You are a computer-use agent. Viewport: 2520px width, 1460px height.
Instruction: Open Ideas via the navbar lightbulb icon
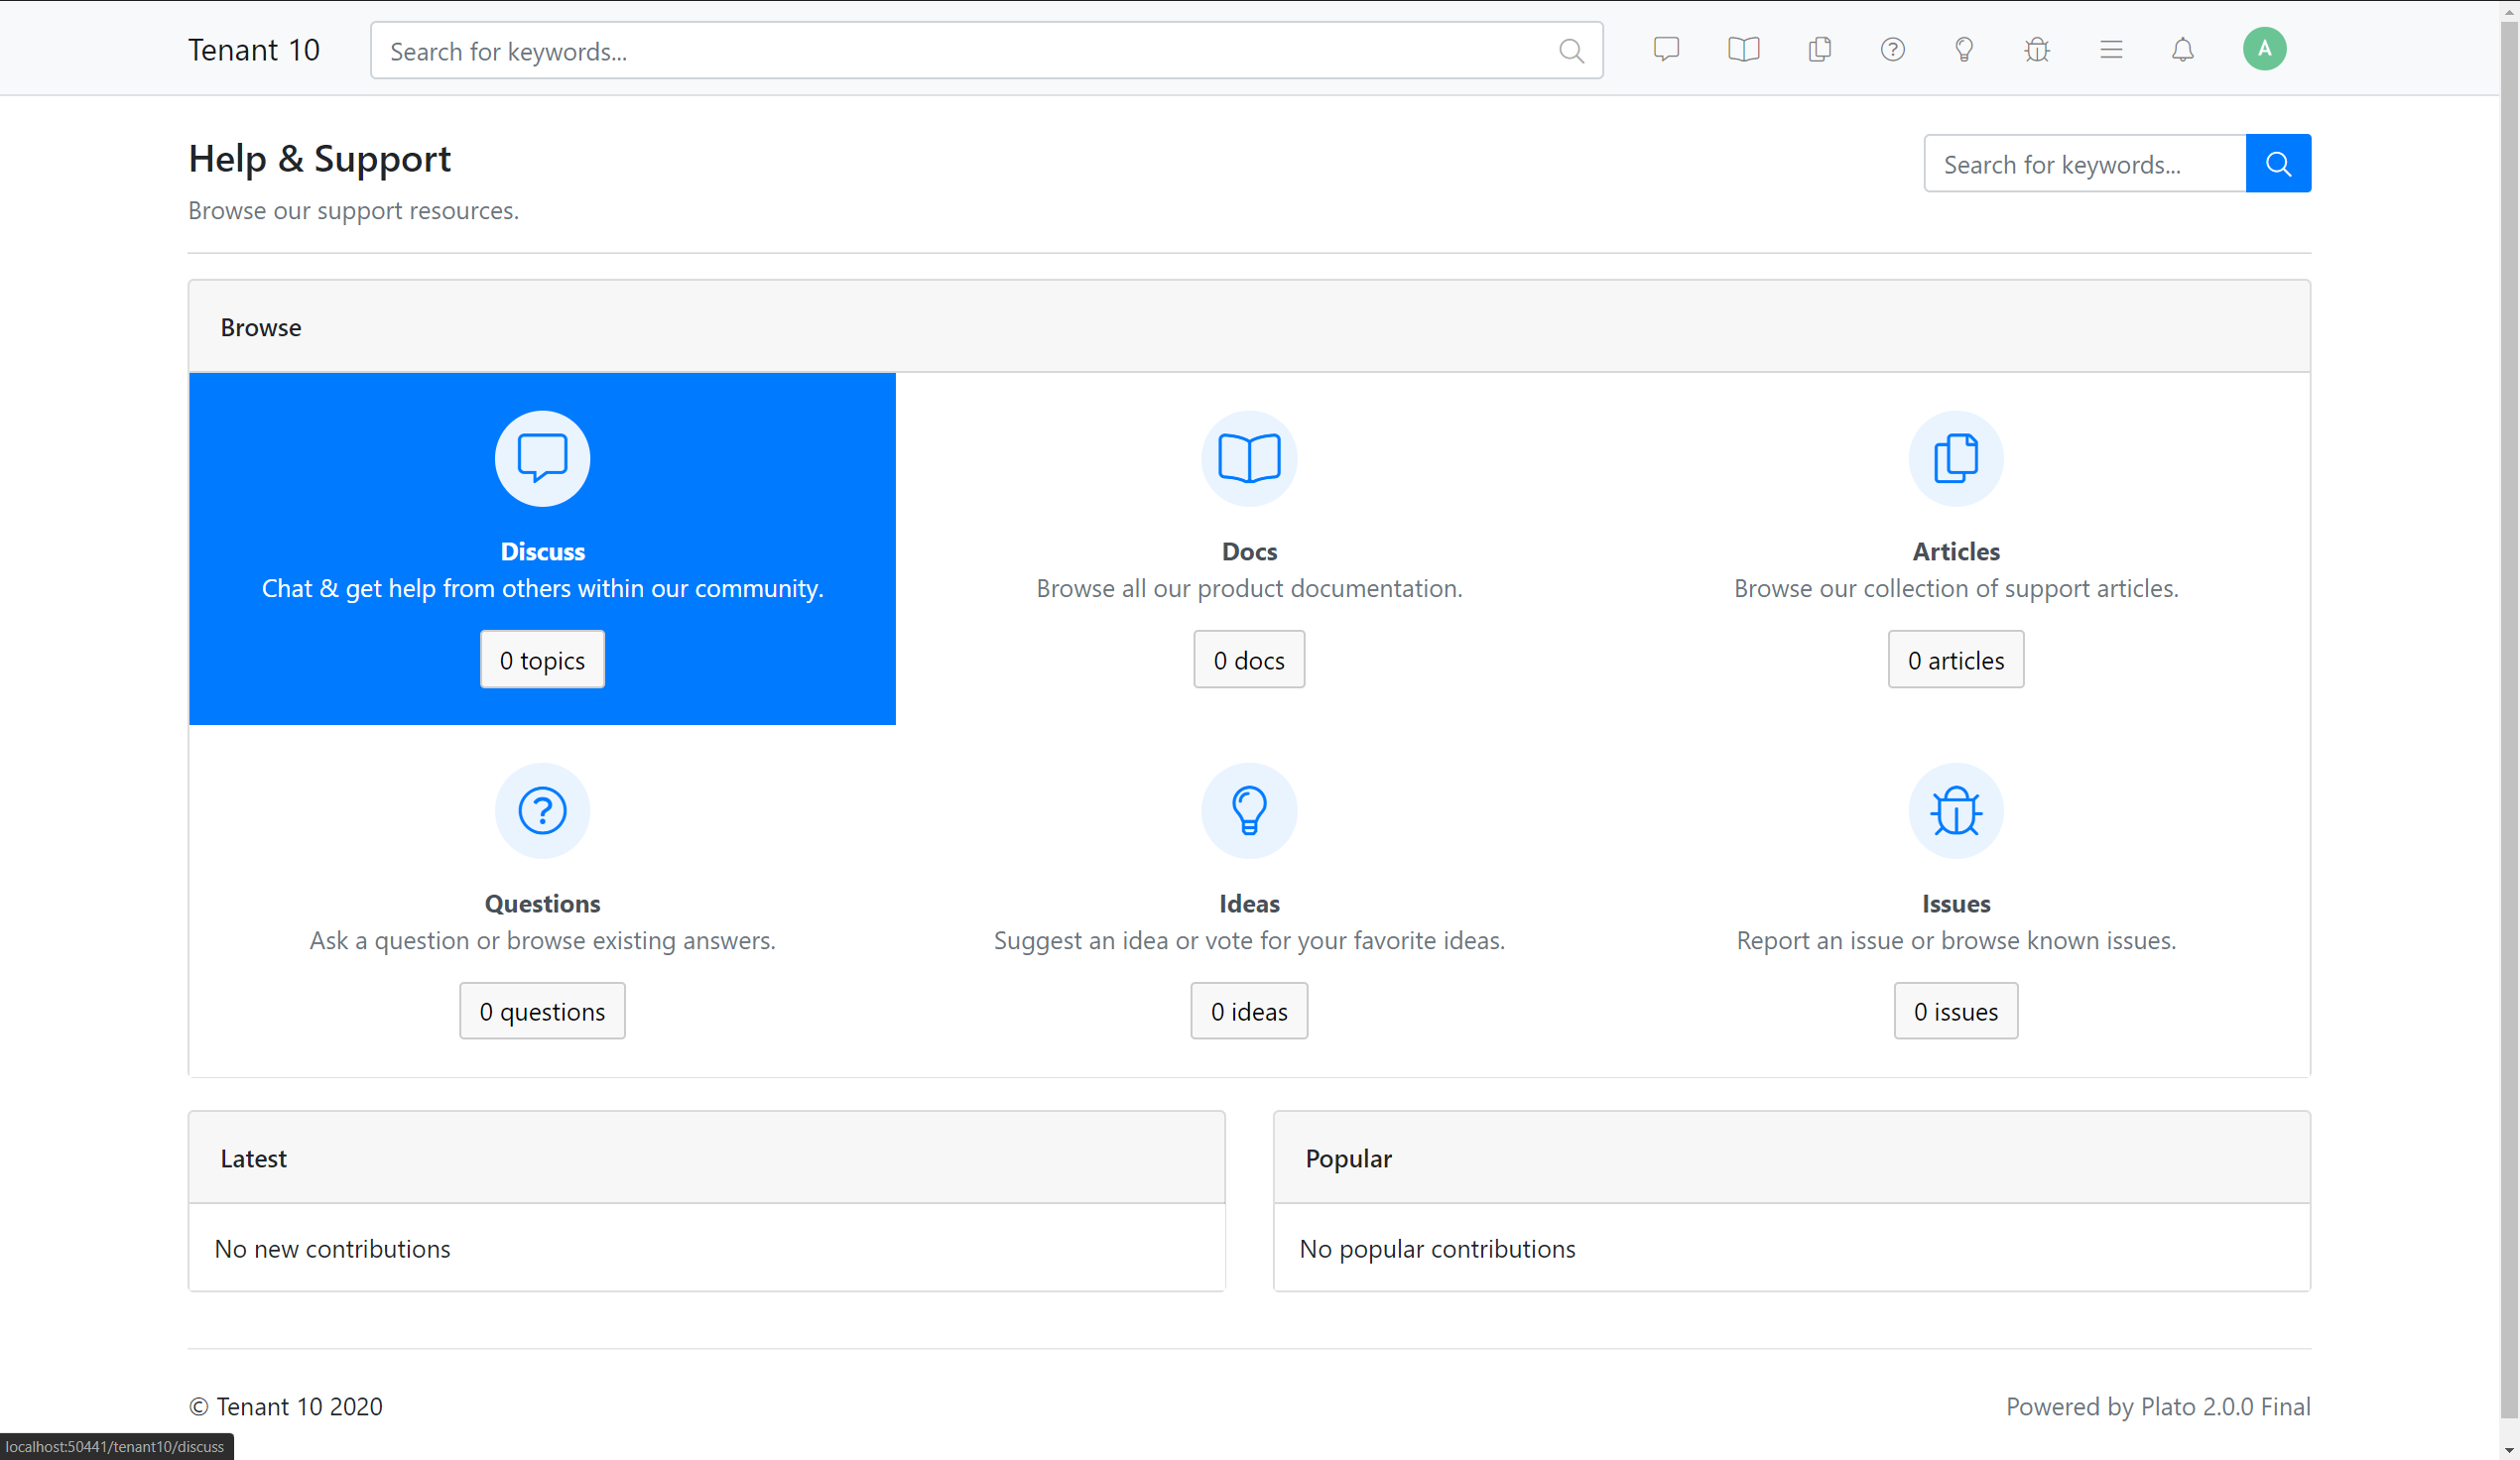pyautogui.click(x=1964, y=49)
